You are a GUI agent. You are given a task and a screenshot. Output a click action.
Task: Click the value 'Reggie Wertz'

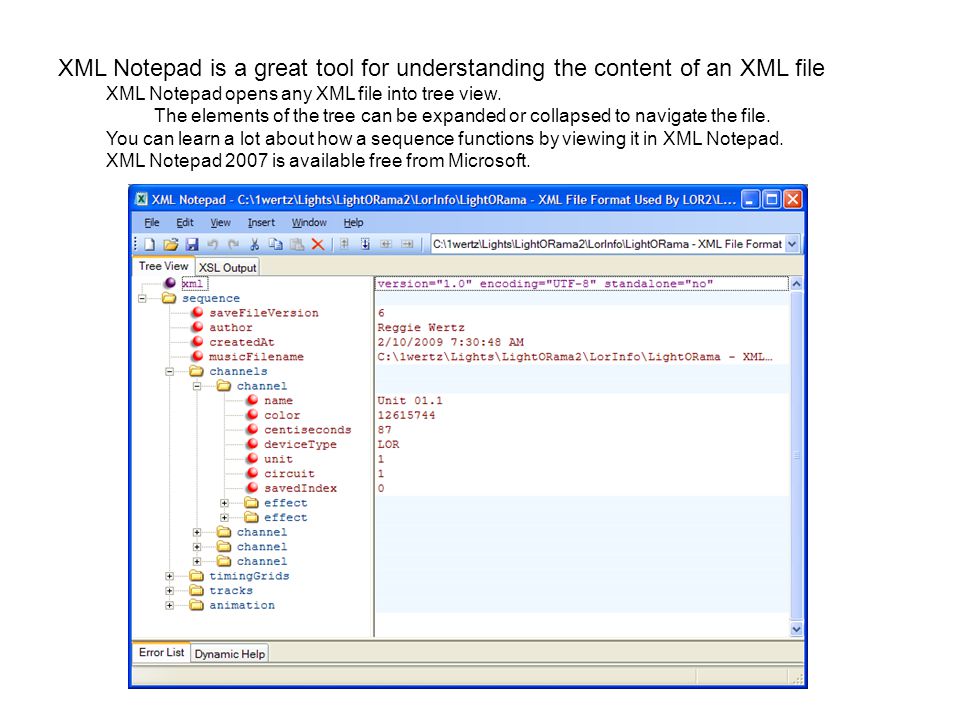coord(421,328)
